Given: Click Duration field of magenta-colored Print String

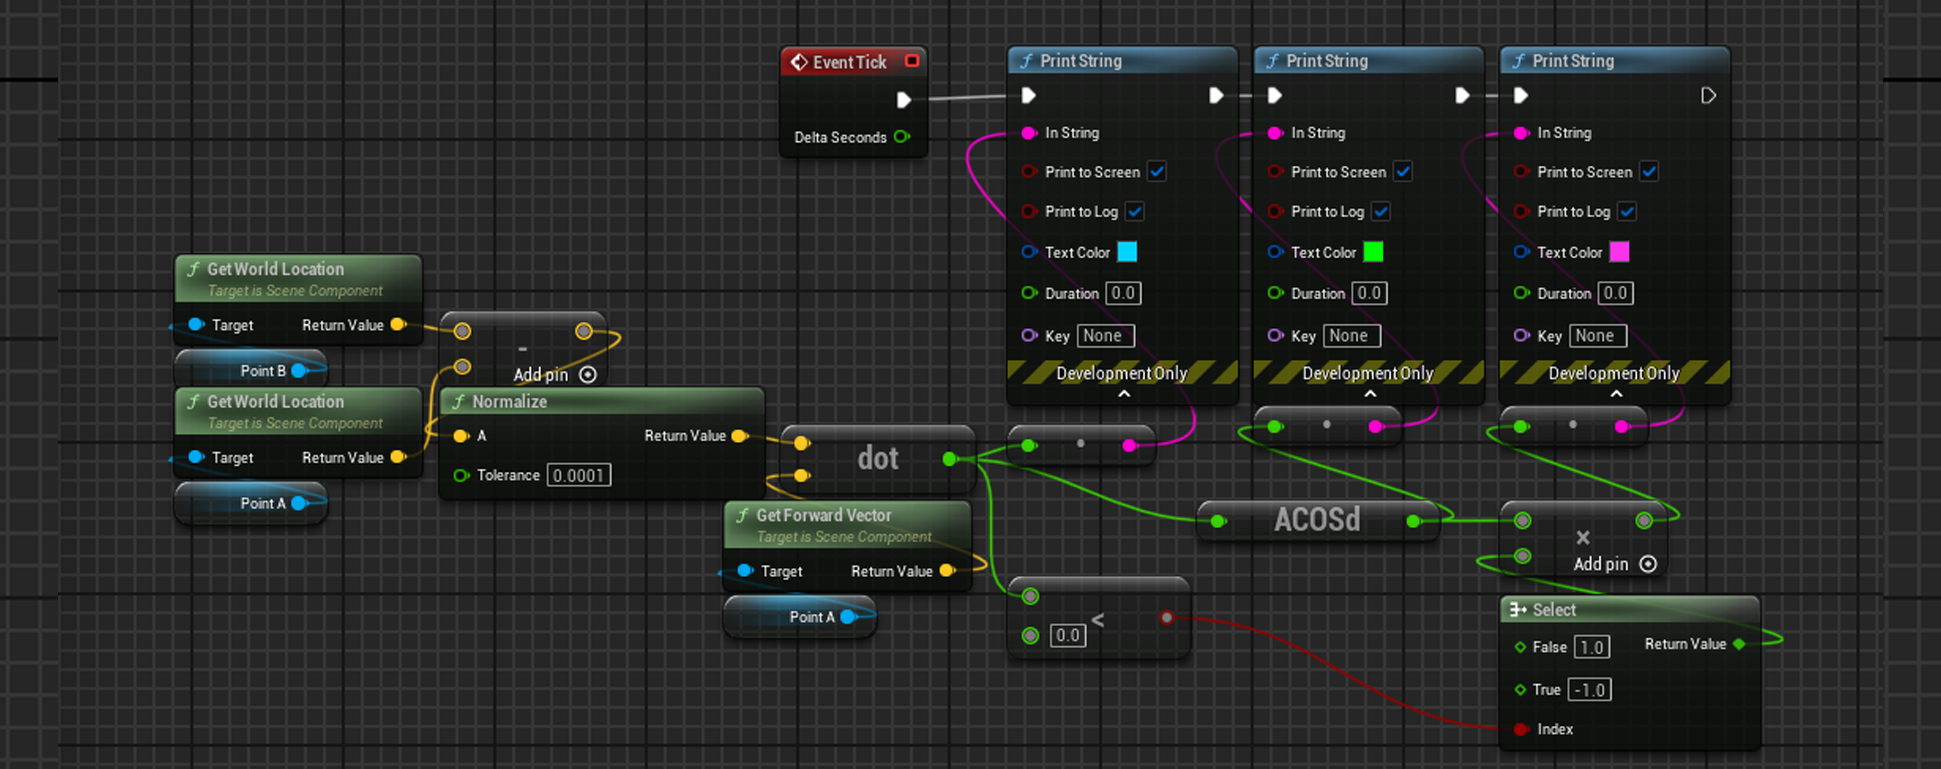Looking at the screenshot, I should [x=1615, y=293].
